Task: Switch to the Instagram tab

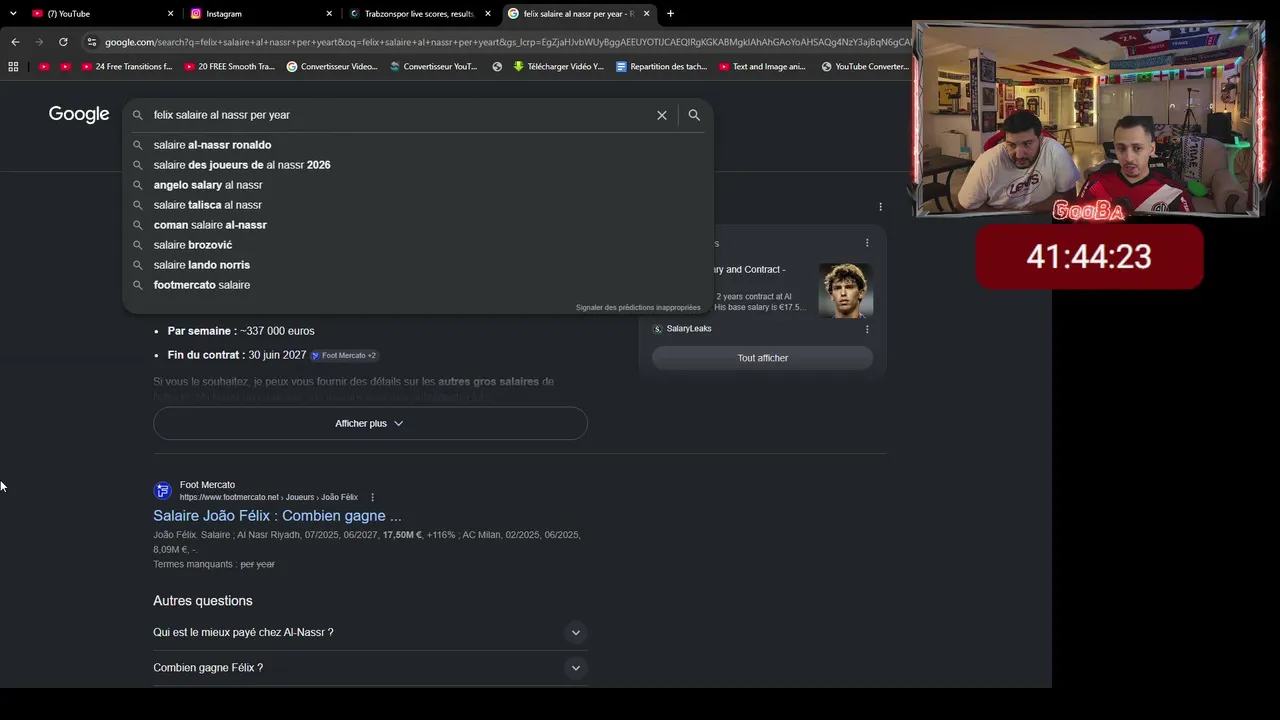Action: (x=260, y=14)
